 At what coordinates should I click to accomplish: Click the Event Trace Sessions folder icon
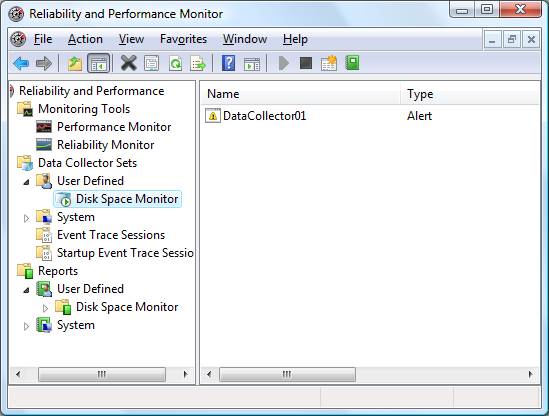[44, 235]
